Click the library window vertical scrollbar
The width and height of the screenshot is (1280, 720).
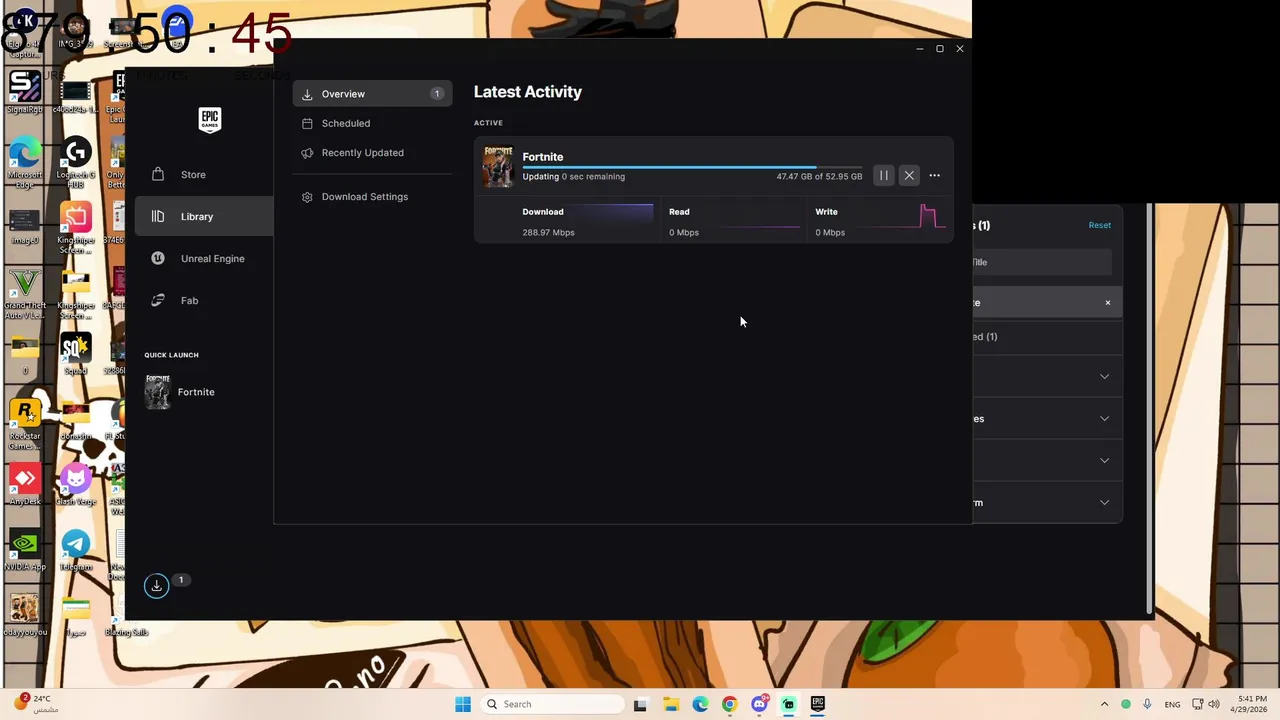pyautogui.click(x=1149, y=410)
